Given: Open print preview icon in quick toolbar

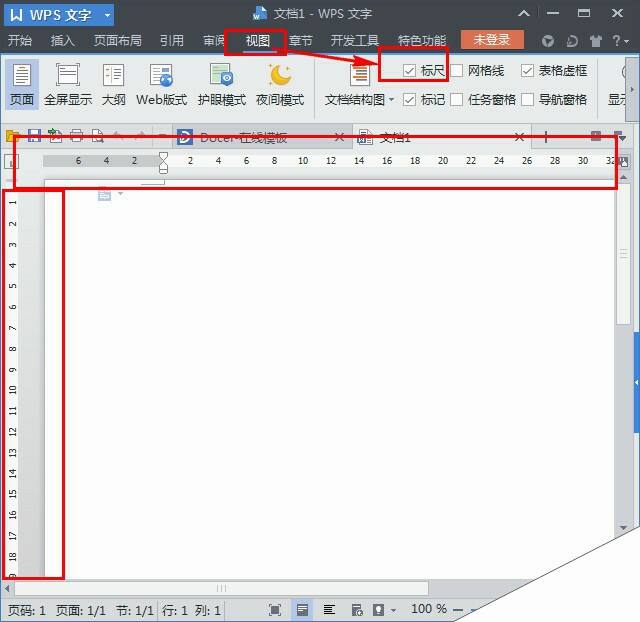Looking at the screenshot, I should click(x=98, y=136).
